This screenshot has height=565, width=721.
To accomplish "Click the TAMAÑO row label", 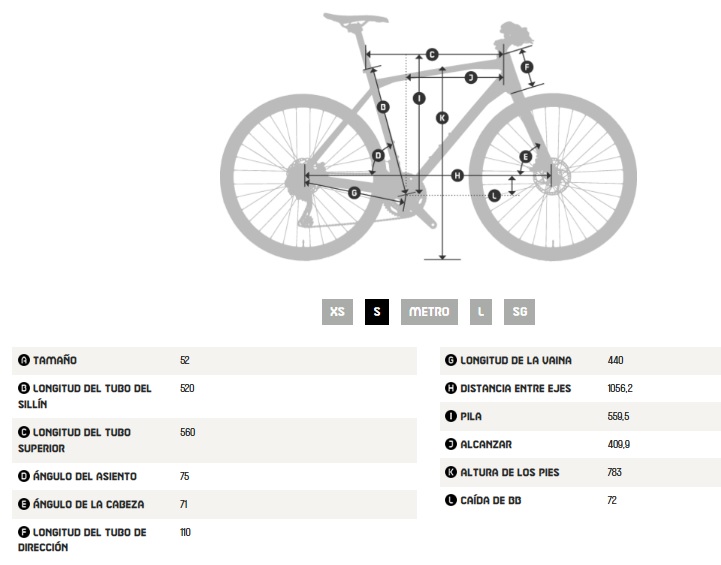I will pos(55,360).
